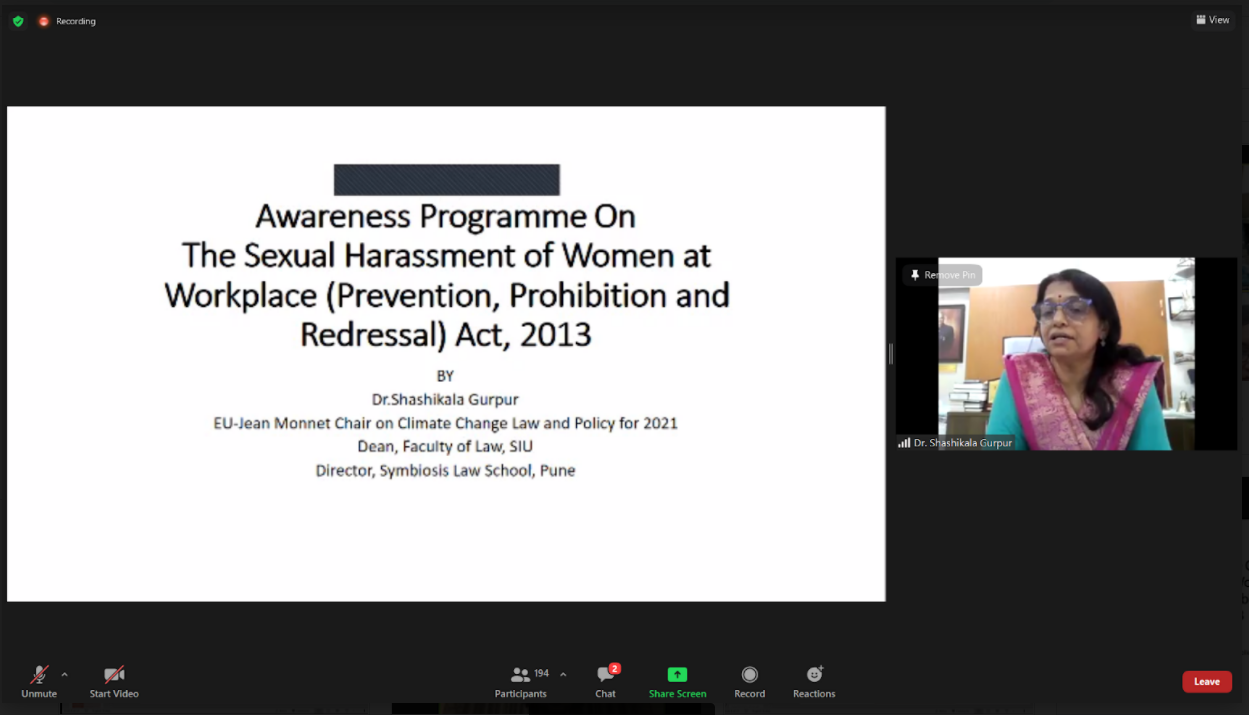Open the Reactions menu
1249x715 pixels.
pos(814,680)
